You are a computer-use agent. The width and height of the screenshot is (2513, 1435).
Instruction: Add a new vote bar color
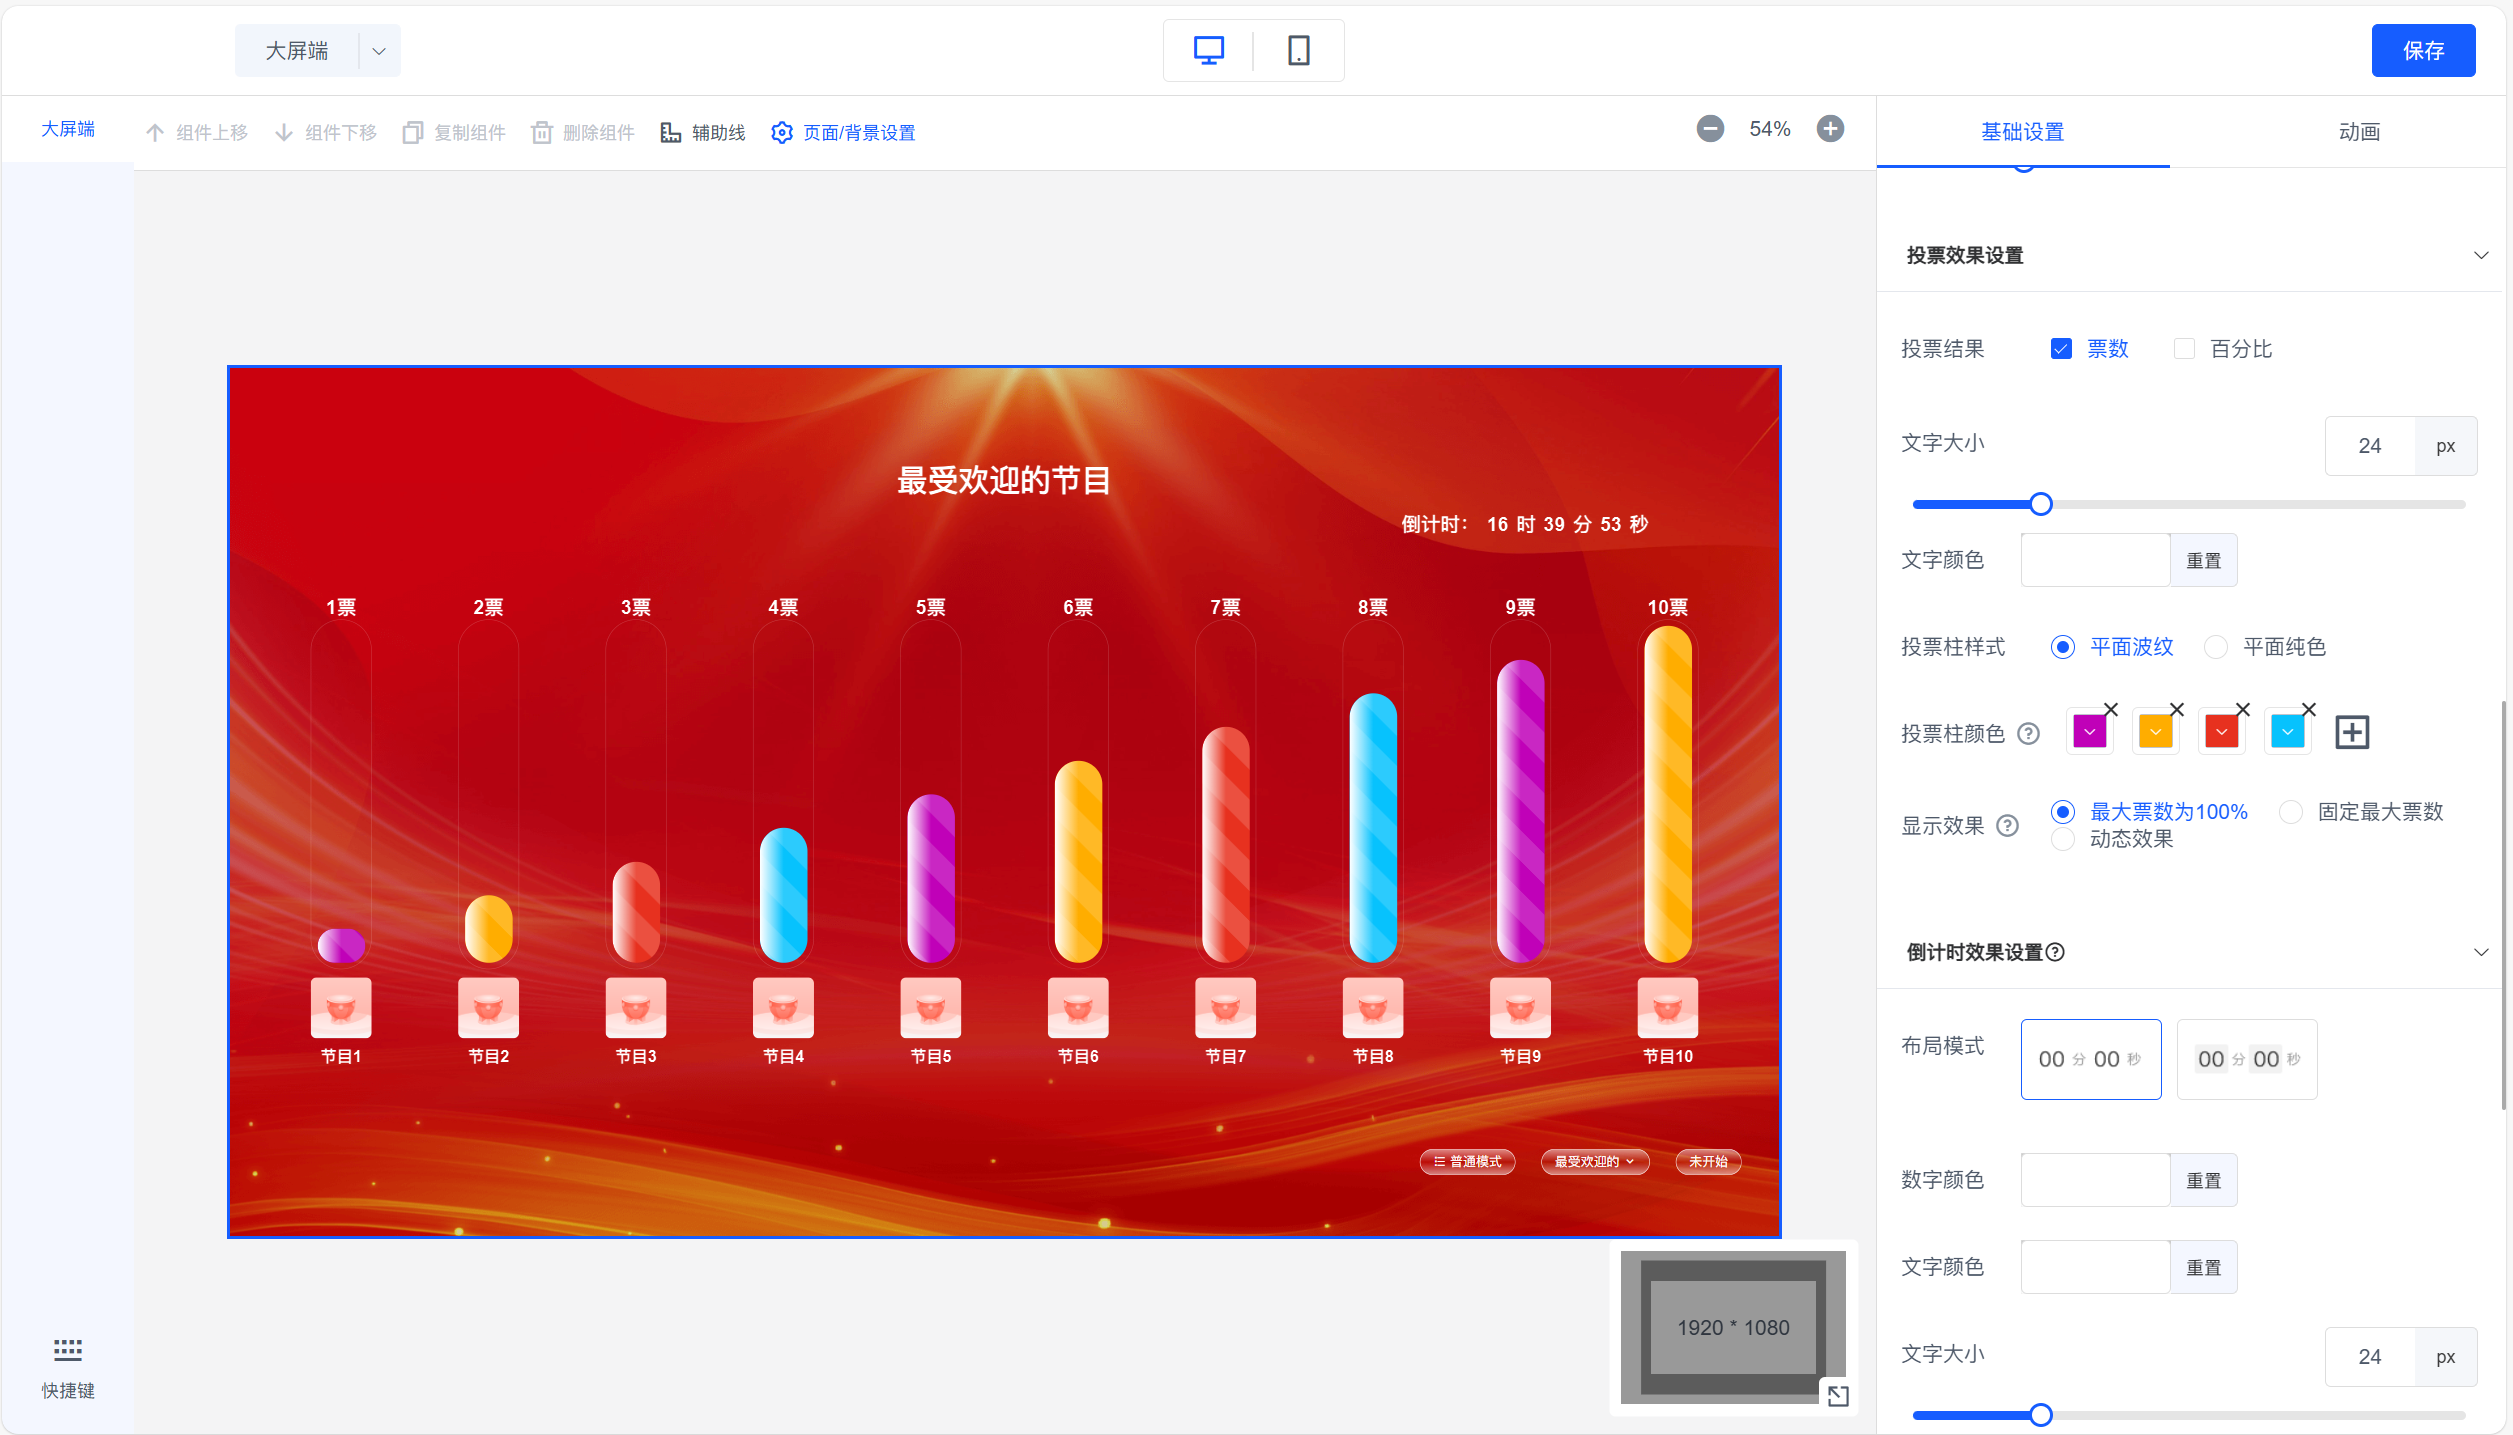(x=2351, y=732)
